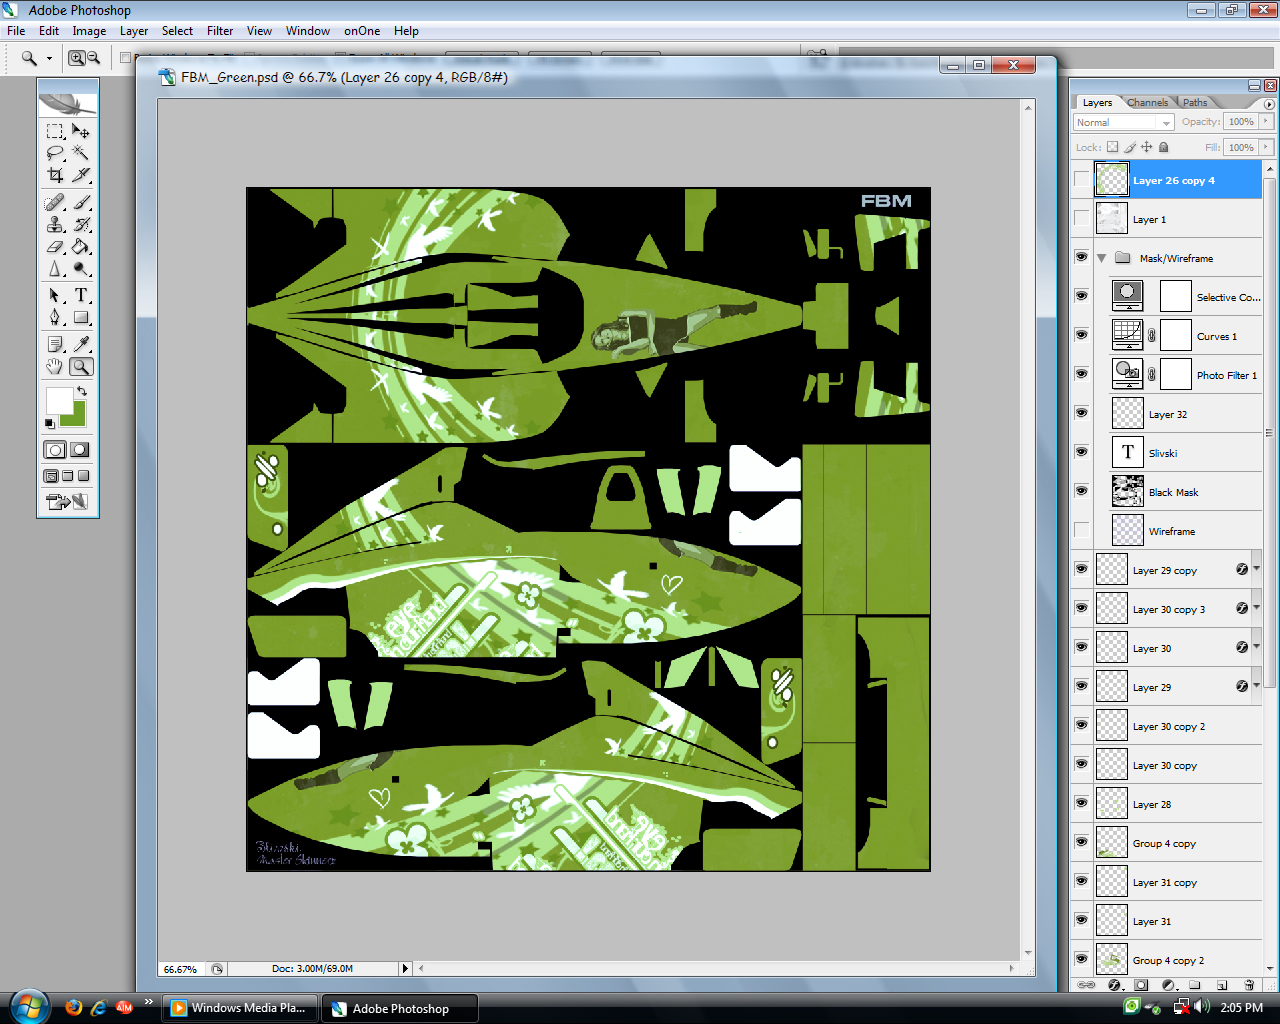Open new adjustment layer menu

click(x=1168, y=985)
